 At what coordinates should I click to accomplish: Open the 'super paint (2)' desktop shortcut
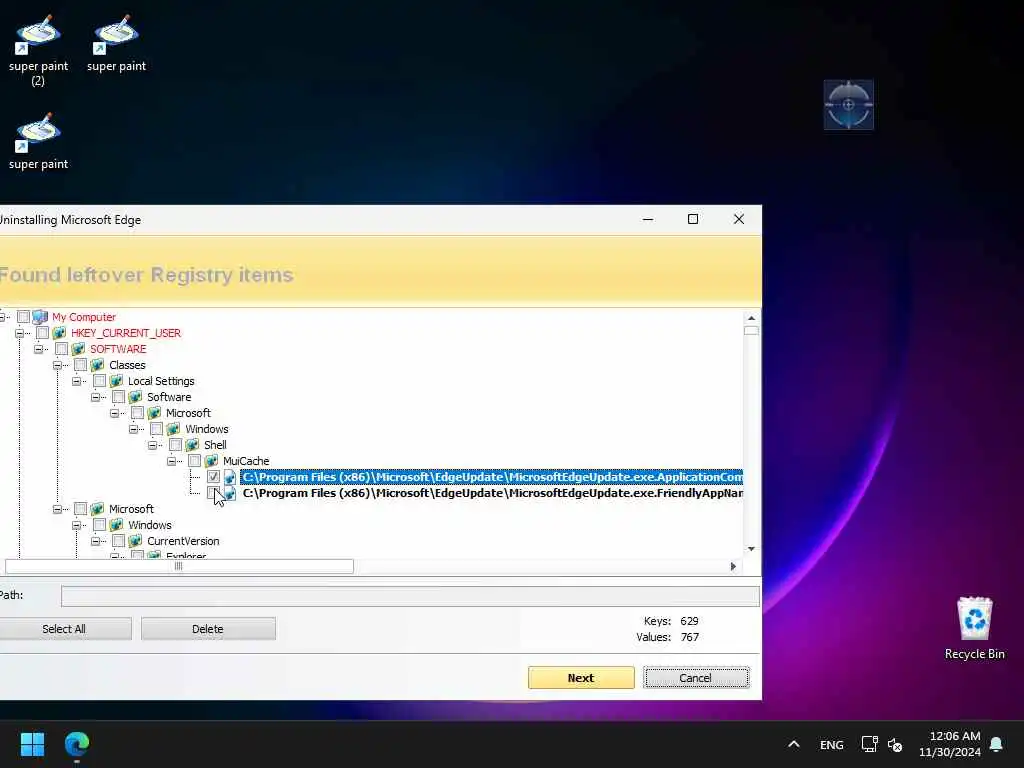point(38,51)
